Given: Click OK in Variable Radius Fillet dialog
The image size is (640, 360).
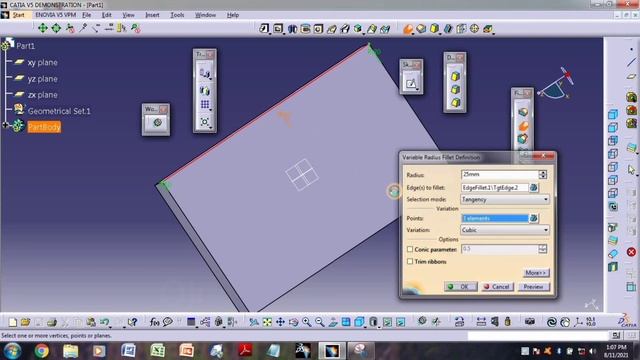Looking at the screenshot, I should (x=460, y=287).
